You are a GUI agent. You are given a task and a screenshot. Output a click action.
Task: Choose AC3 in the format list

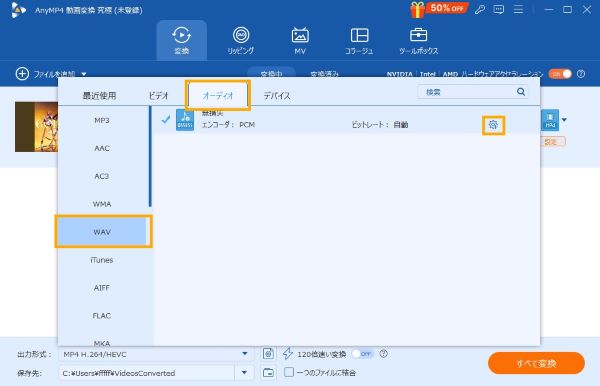click(x=102, y=176)
